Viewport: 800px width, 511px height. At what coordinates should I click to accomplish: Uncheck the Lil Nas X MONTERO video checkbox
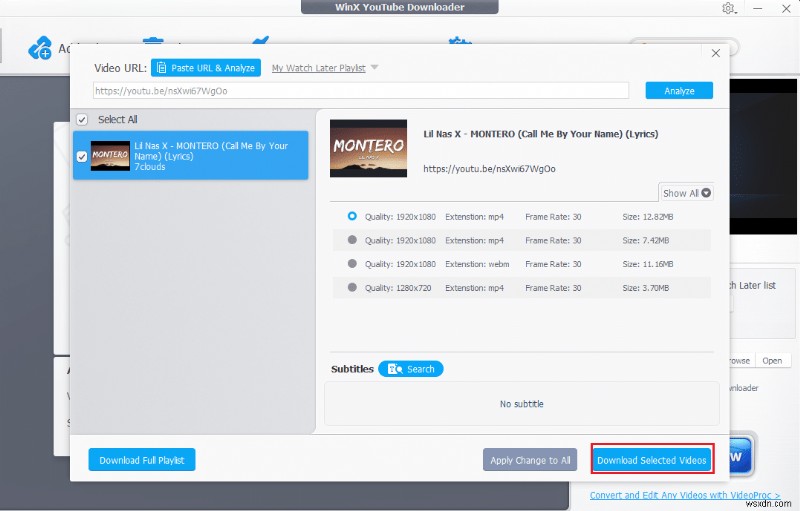[82, 157]
